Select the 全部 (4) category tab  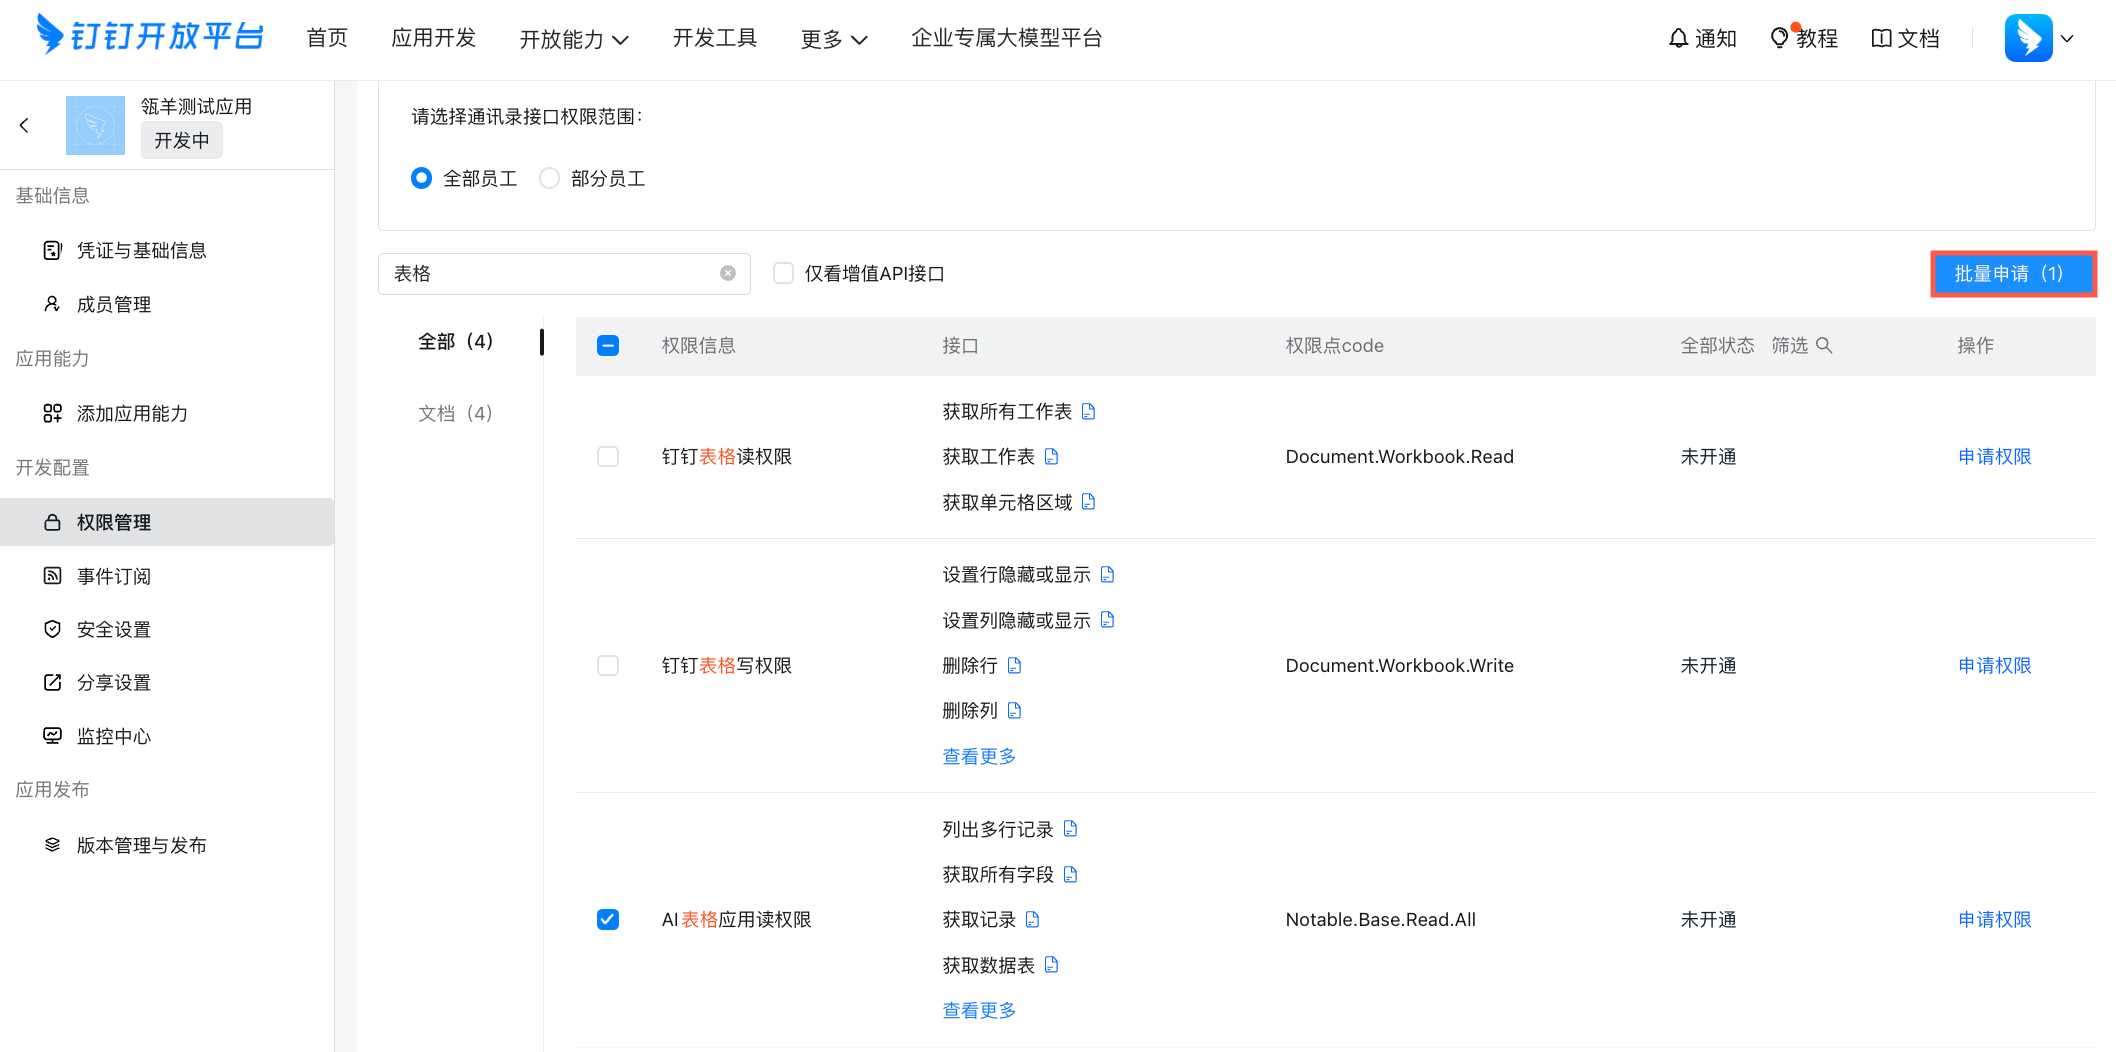pyautogui.click(x=456, y=342)
